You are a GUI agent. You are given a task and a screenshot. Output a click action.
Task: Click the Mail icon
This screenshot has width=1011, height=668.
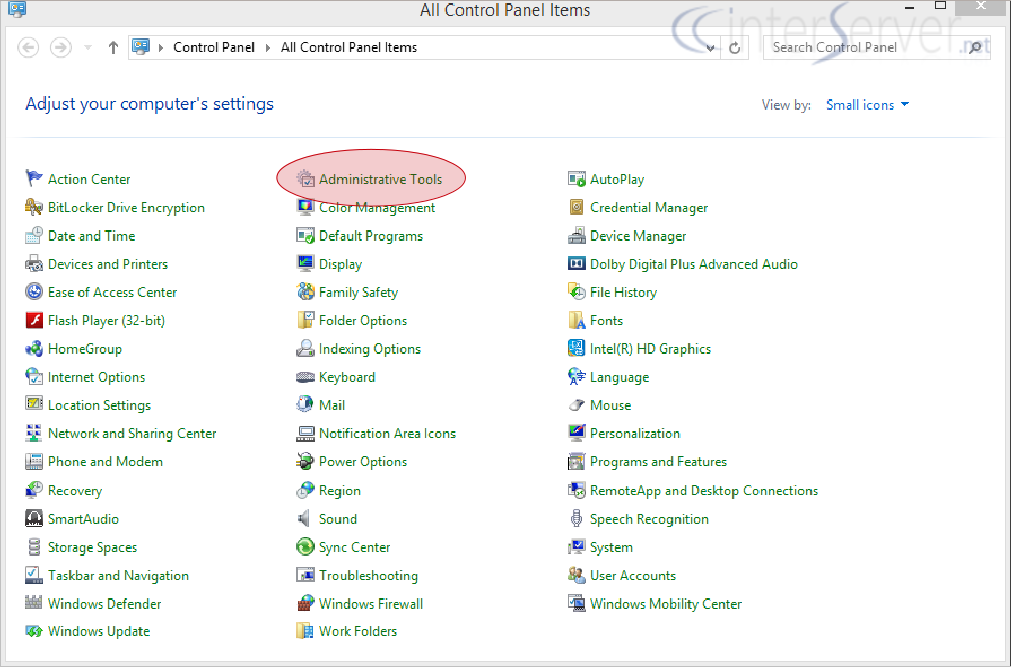[x=305, y=404]
